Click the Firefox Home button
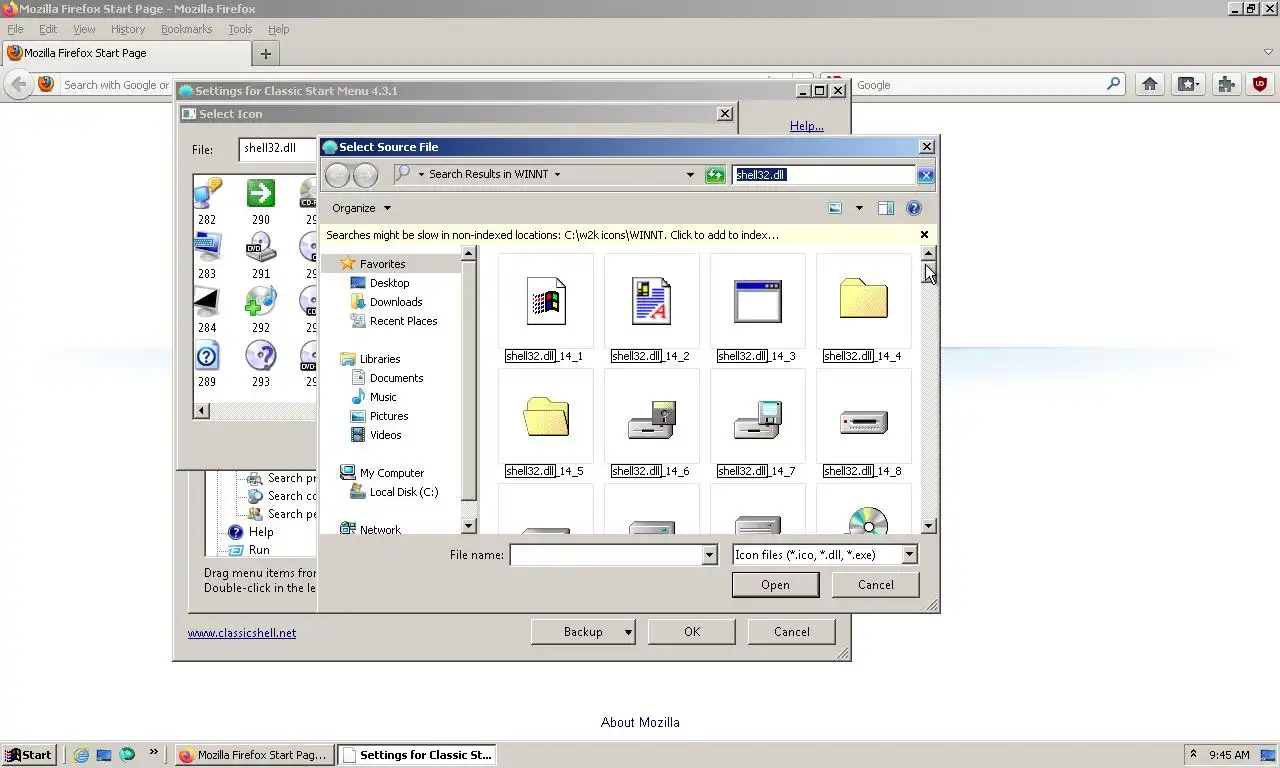This screenshot has height=768, width=1280. [1150, 85]
